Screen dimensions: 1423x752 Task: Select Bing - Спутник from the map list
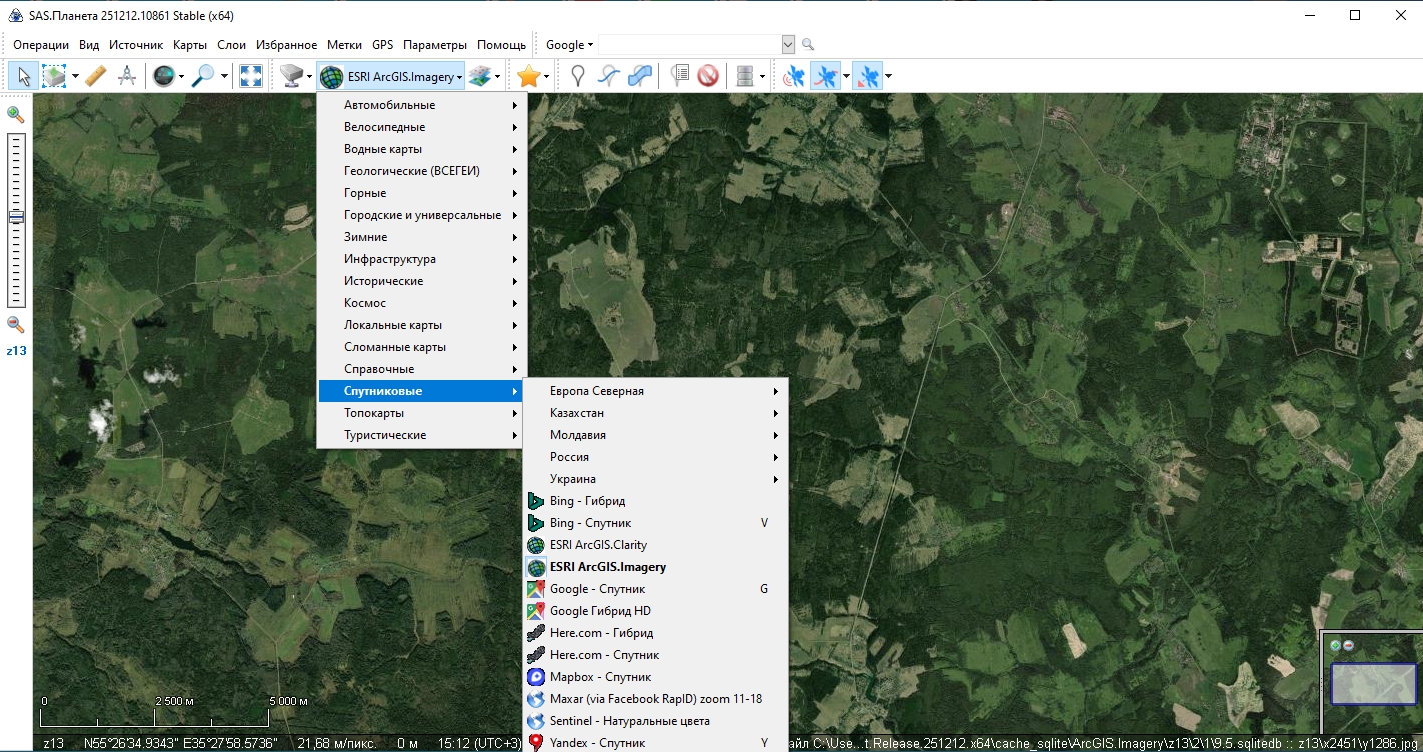pos(590,523)
